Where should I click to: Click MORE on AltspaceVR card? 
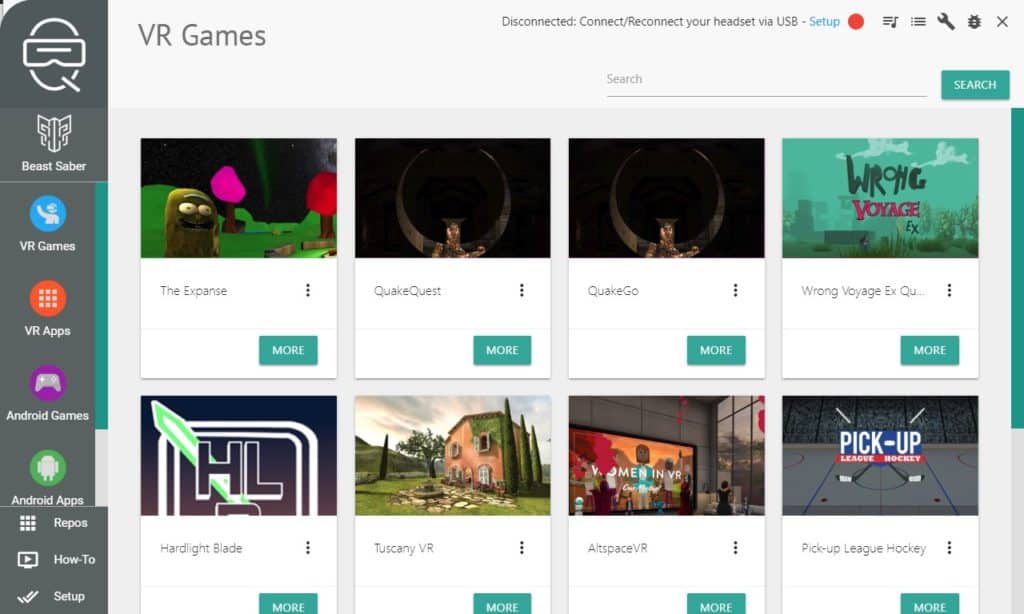pyautogui.click(x=716, y=604)
